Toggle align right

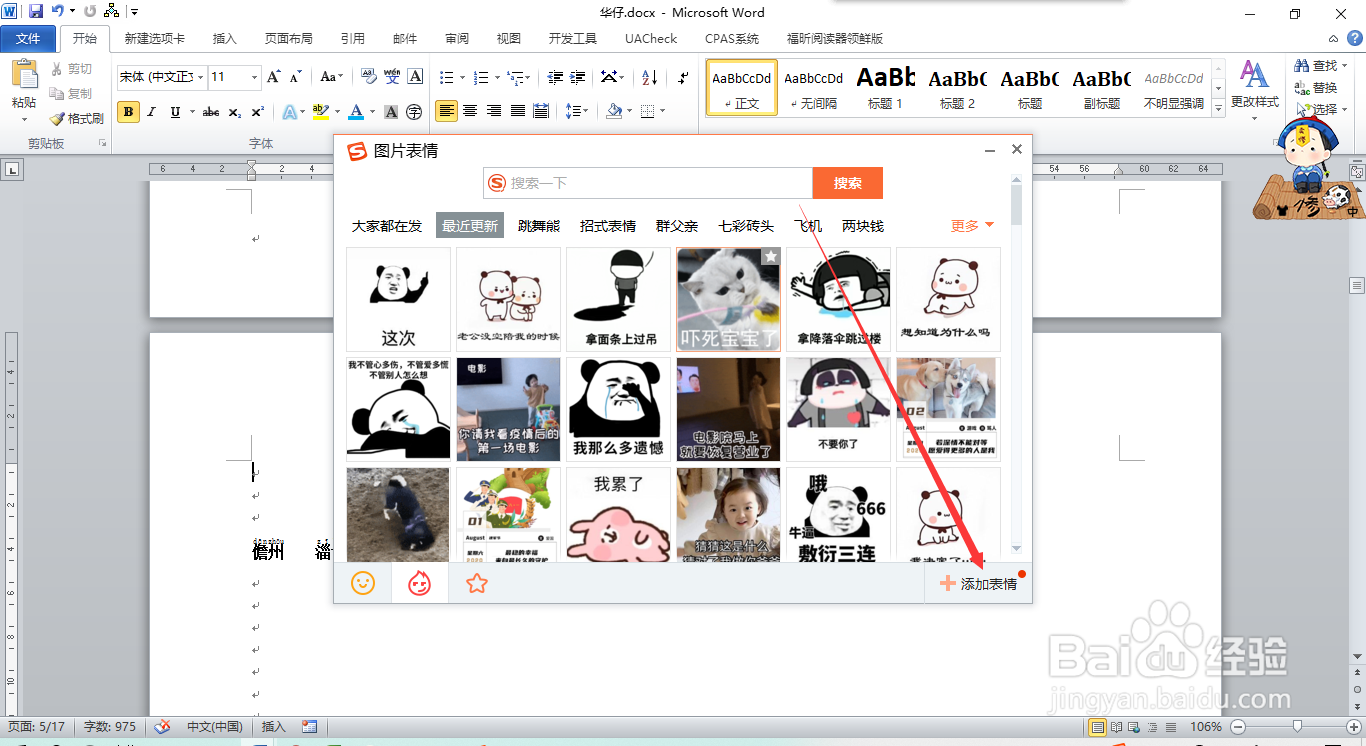pos(494,111)
